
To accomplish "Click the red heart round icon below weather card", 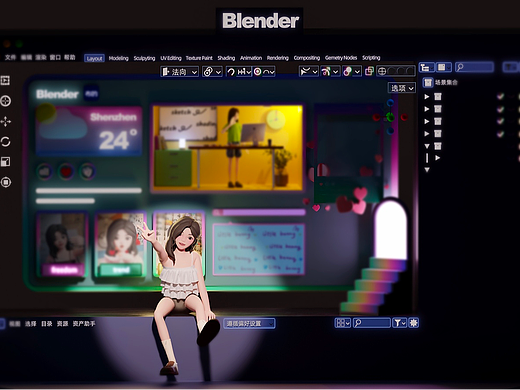I will click(x=66, y=172).
